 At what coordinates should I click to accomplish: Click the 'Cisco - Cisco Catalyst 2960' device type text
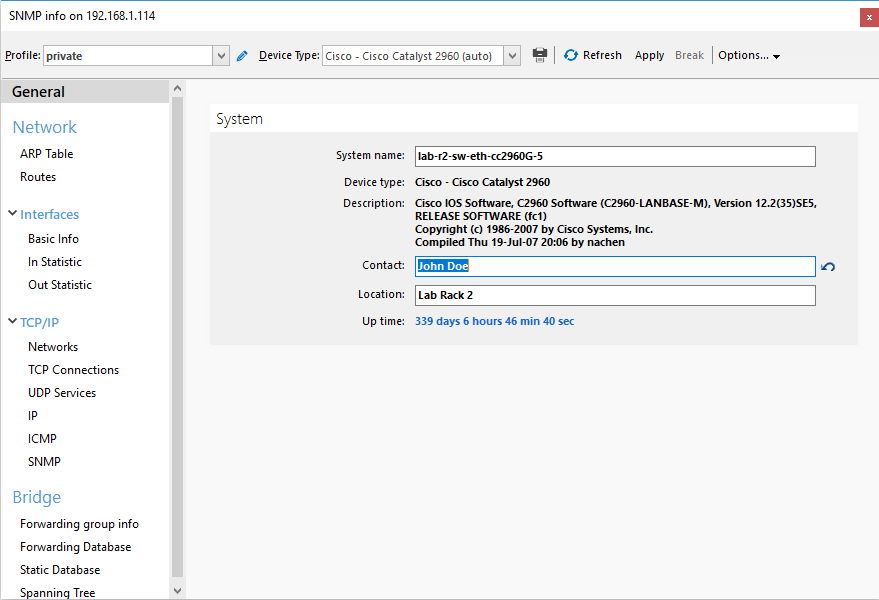tap(482, 182)
